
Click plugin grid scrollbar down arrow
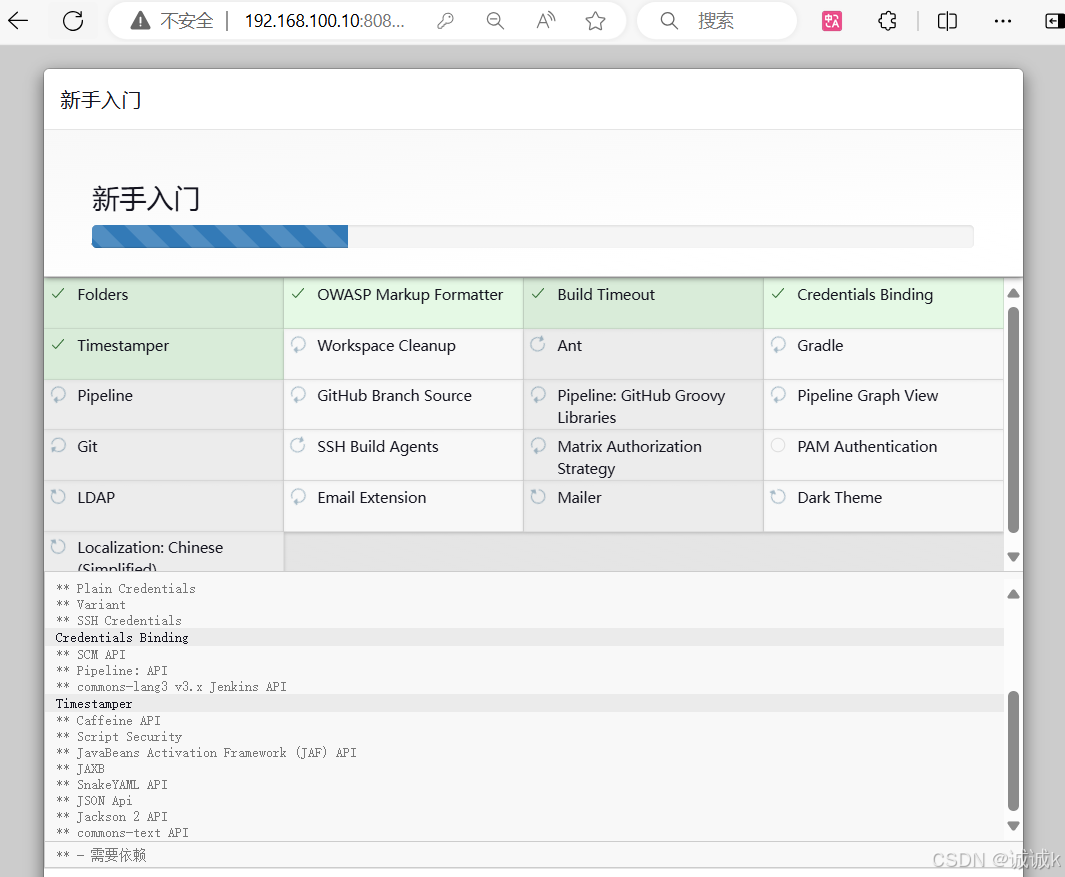tap(1013, 556)
